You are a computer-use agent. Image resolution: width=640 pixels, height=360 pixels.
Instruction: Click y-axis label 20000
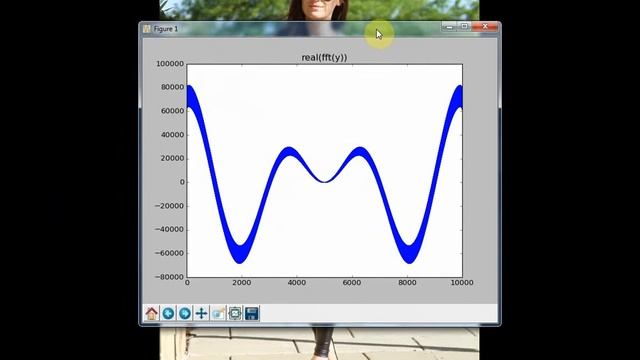[172, 158]
